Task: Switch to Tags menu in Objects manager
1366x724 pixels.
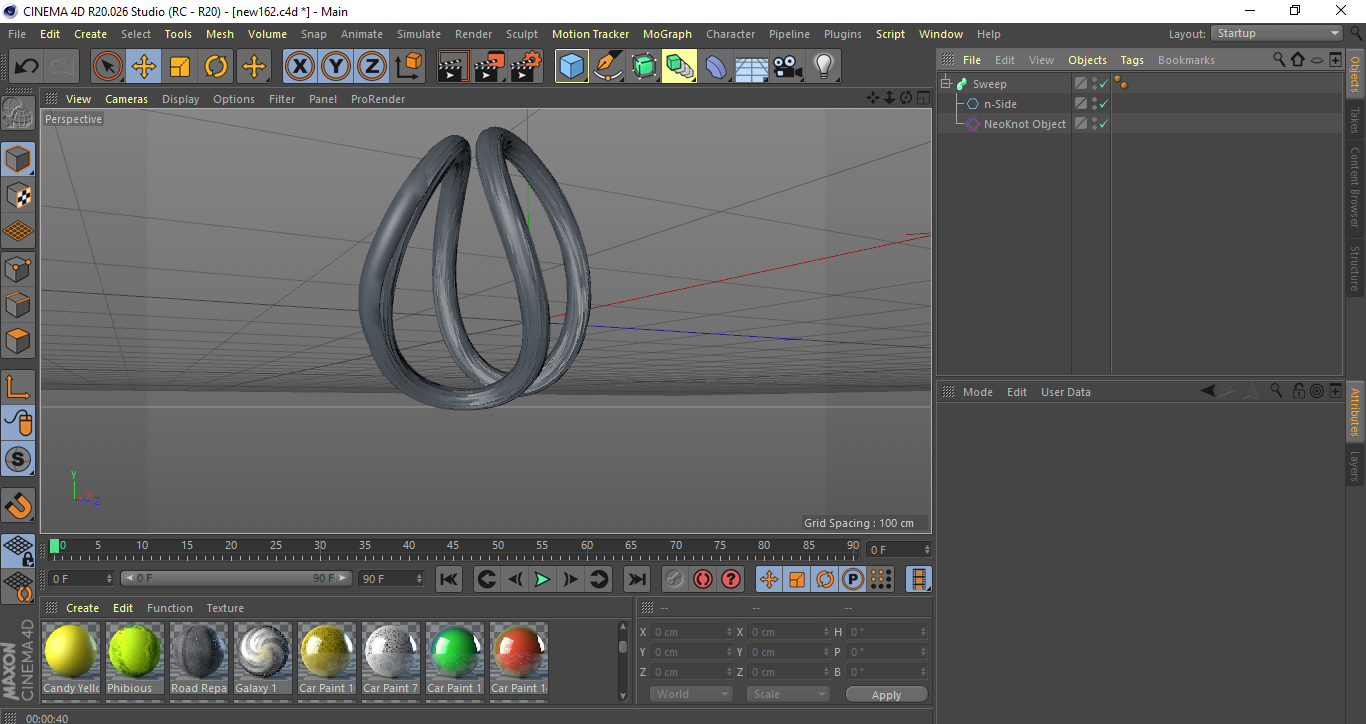Action: [x=1132, y=60]
